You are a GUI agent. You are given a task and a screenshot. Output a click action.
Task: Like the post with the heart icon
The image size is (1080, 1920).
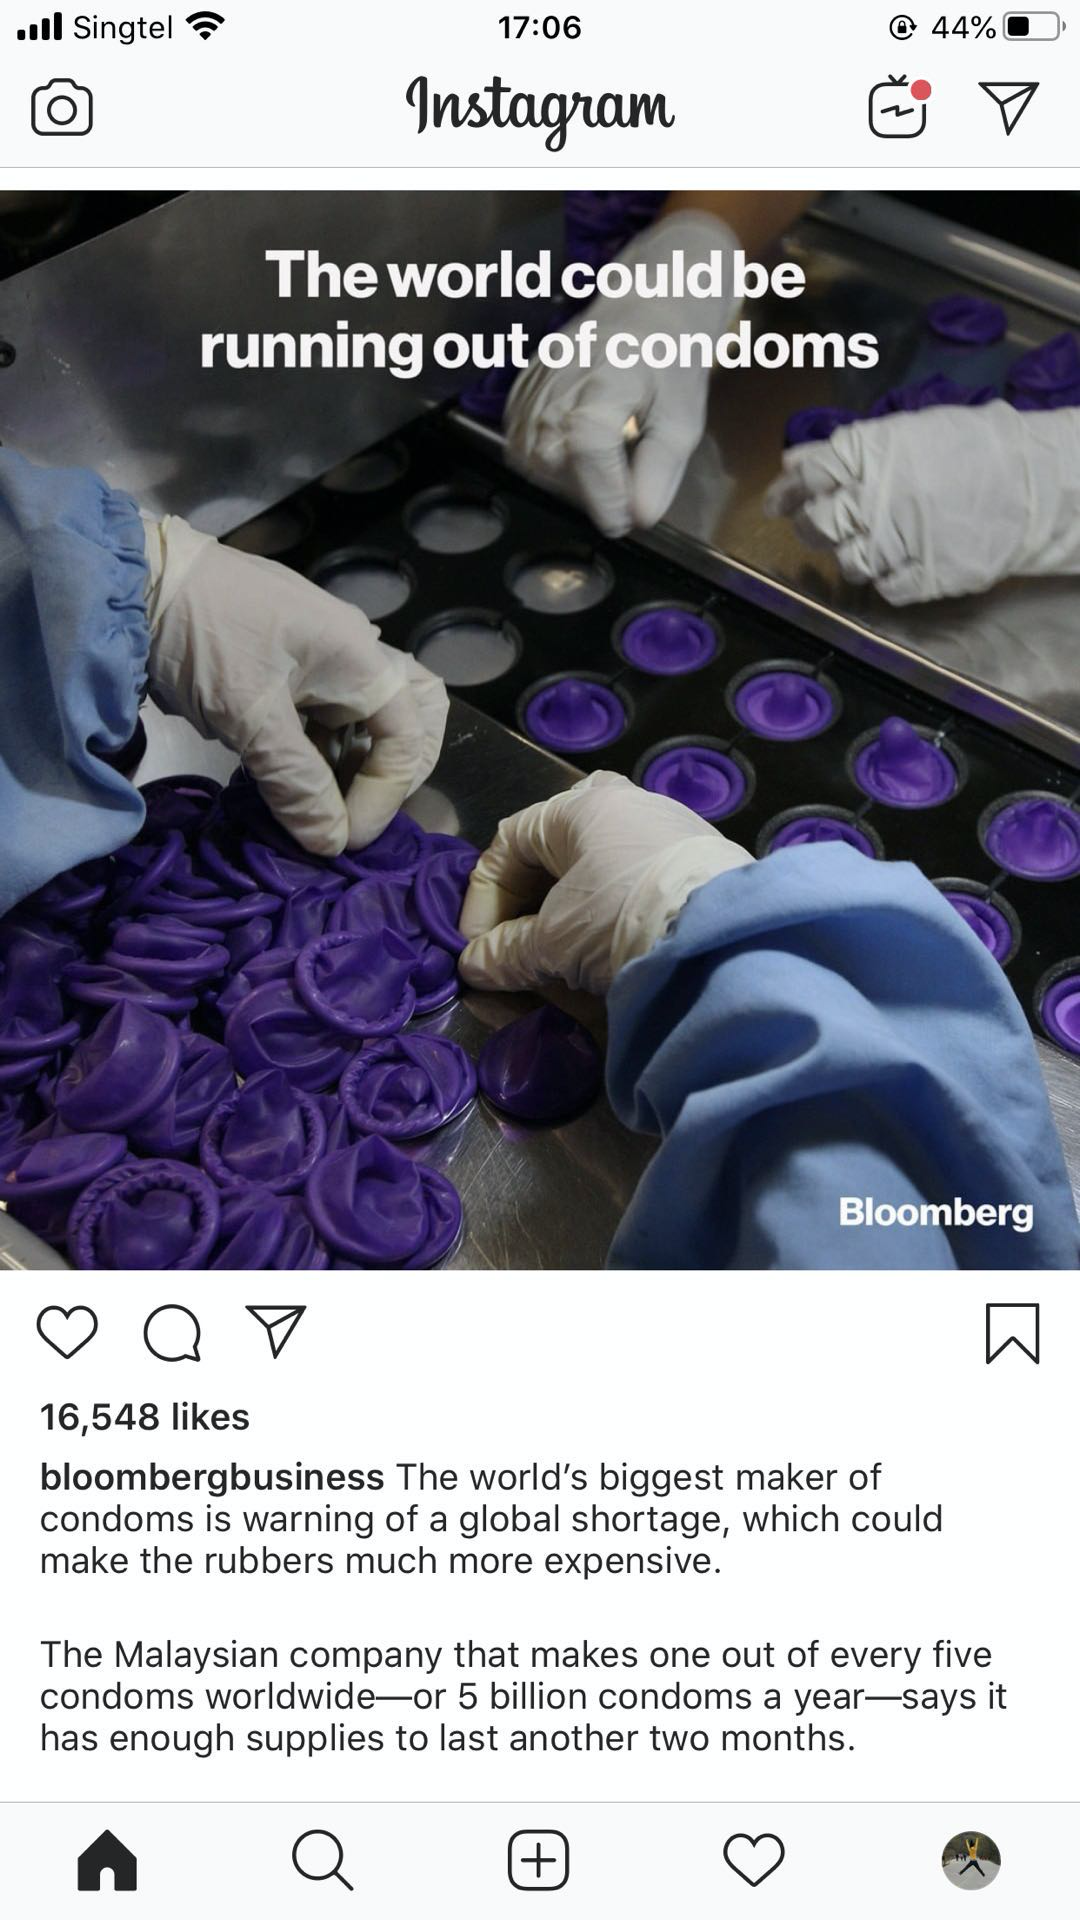(67, 1332)
